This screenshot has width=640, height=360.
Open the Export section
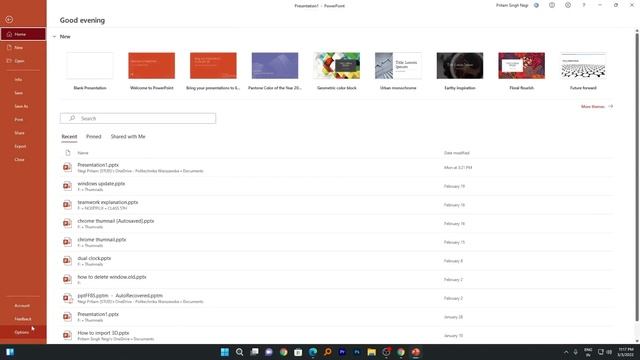[23, 146]
